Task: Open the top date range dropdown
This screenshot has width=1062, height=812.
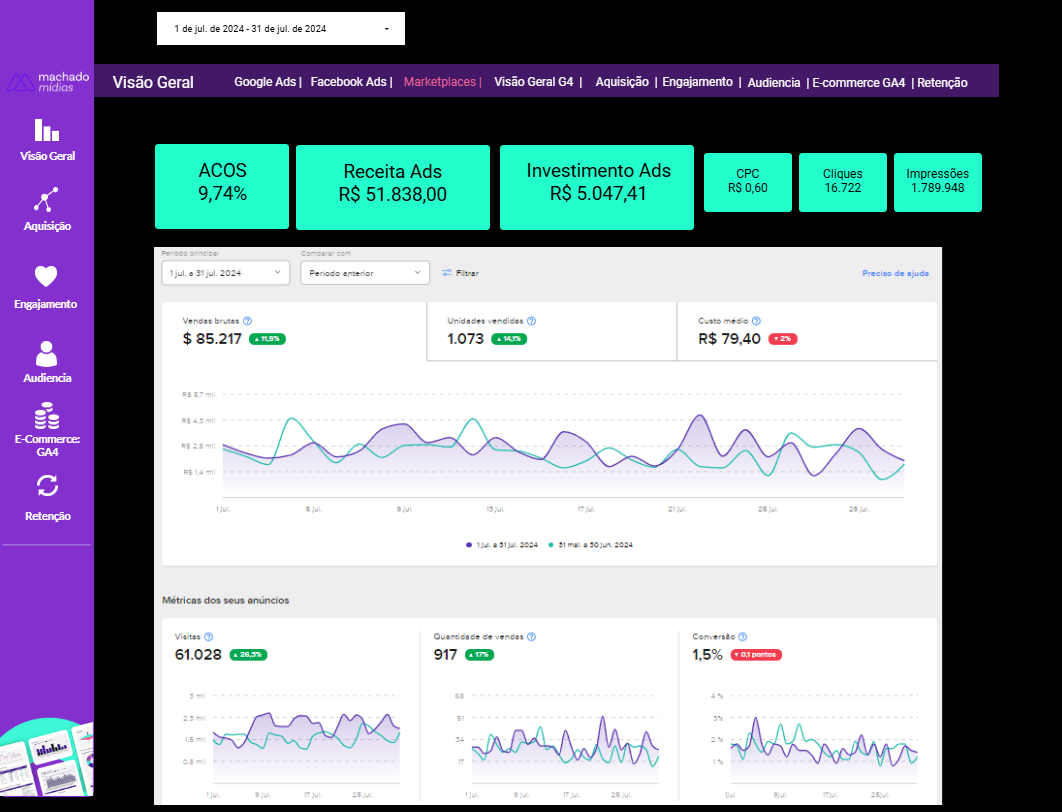Action: pyautogui.click(x=280, y=29)
